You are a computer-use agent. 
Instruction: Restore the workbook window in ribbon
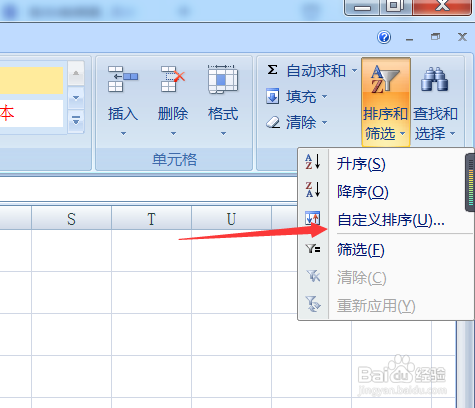pos(435,37)
